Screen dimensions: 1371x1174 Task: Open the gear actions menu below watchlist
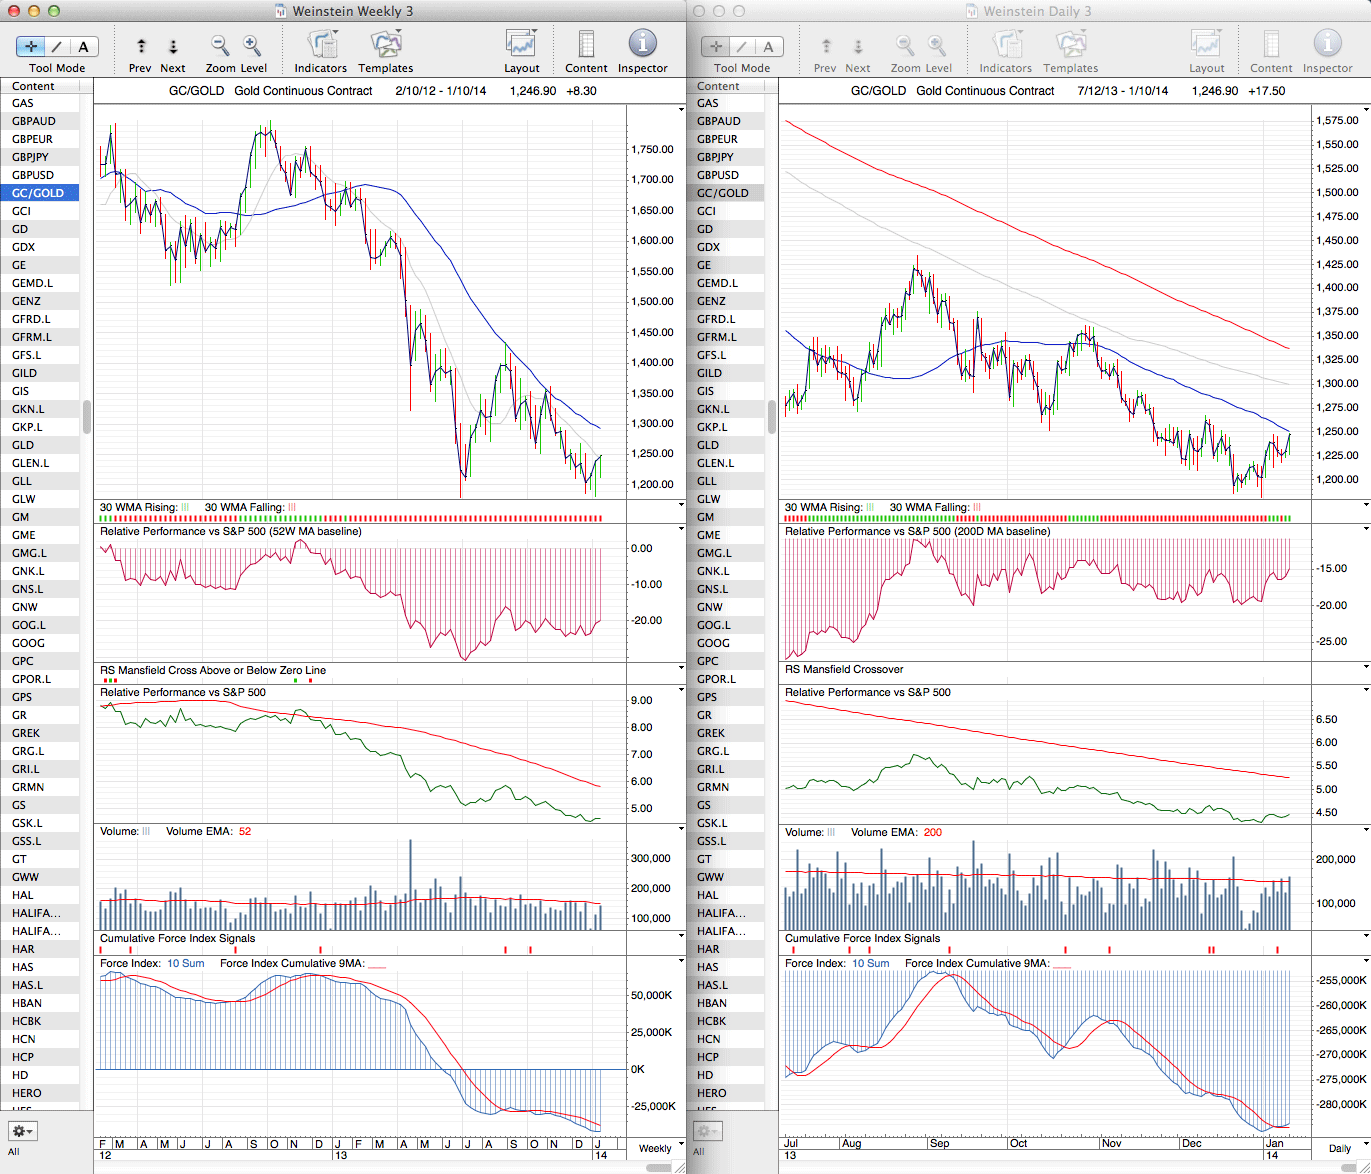click(x=22, y=1131)
